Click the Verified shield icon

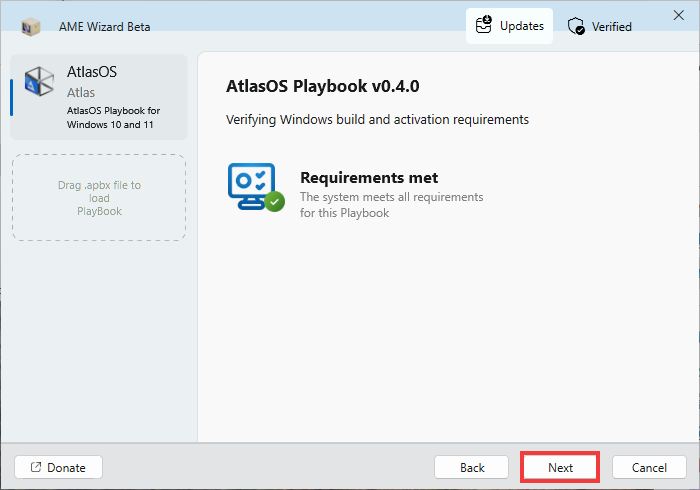click(x=576, y=26)
